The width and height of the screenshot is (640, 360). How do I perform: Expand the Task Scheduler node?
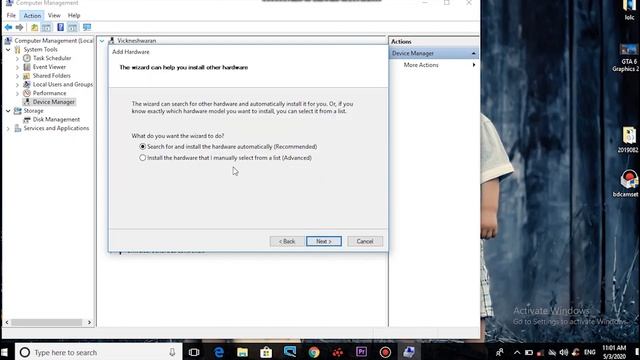tap(17, 58)
